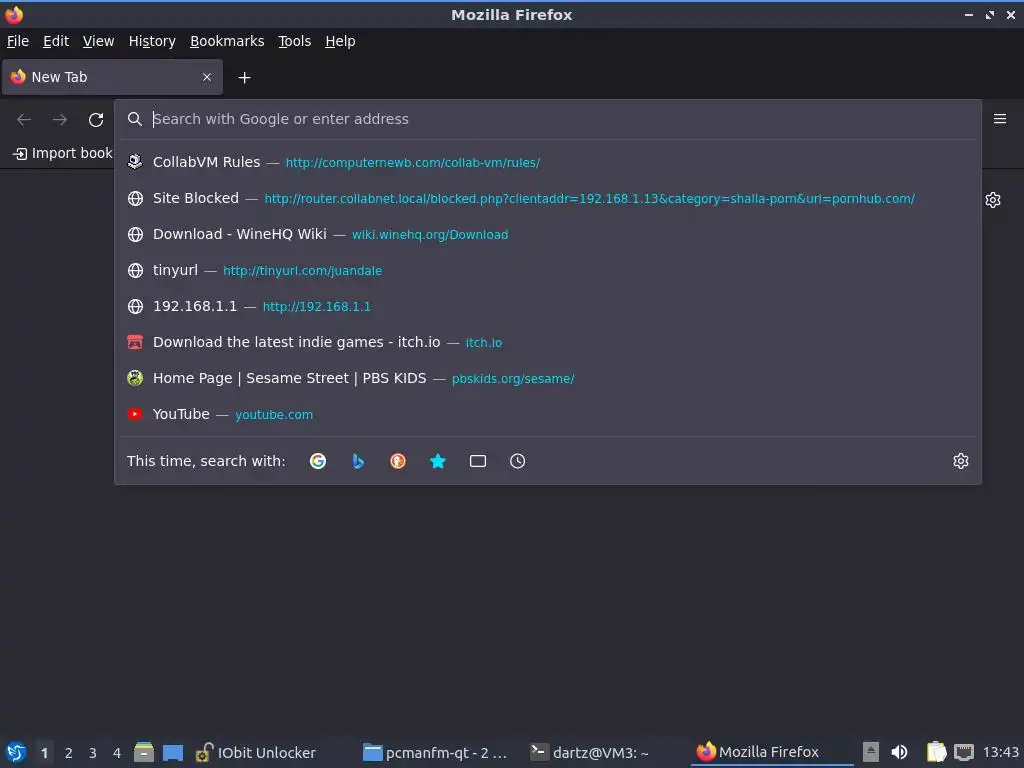The height and width of the screenshot is (768, 1024).
Task: Open clipboard manager tray icon
Action: pyautogui.click(x=936, y=752)
